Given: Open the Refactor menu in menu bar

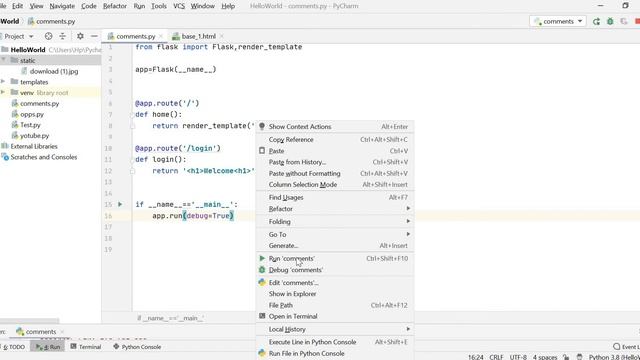Looking at the screenshot, I should click(x=115, y=6).
